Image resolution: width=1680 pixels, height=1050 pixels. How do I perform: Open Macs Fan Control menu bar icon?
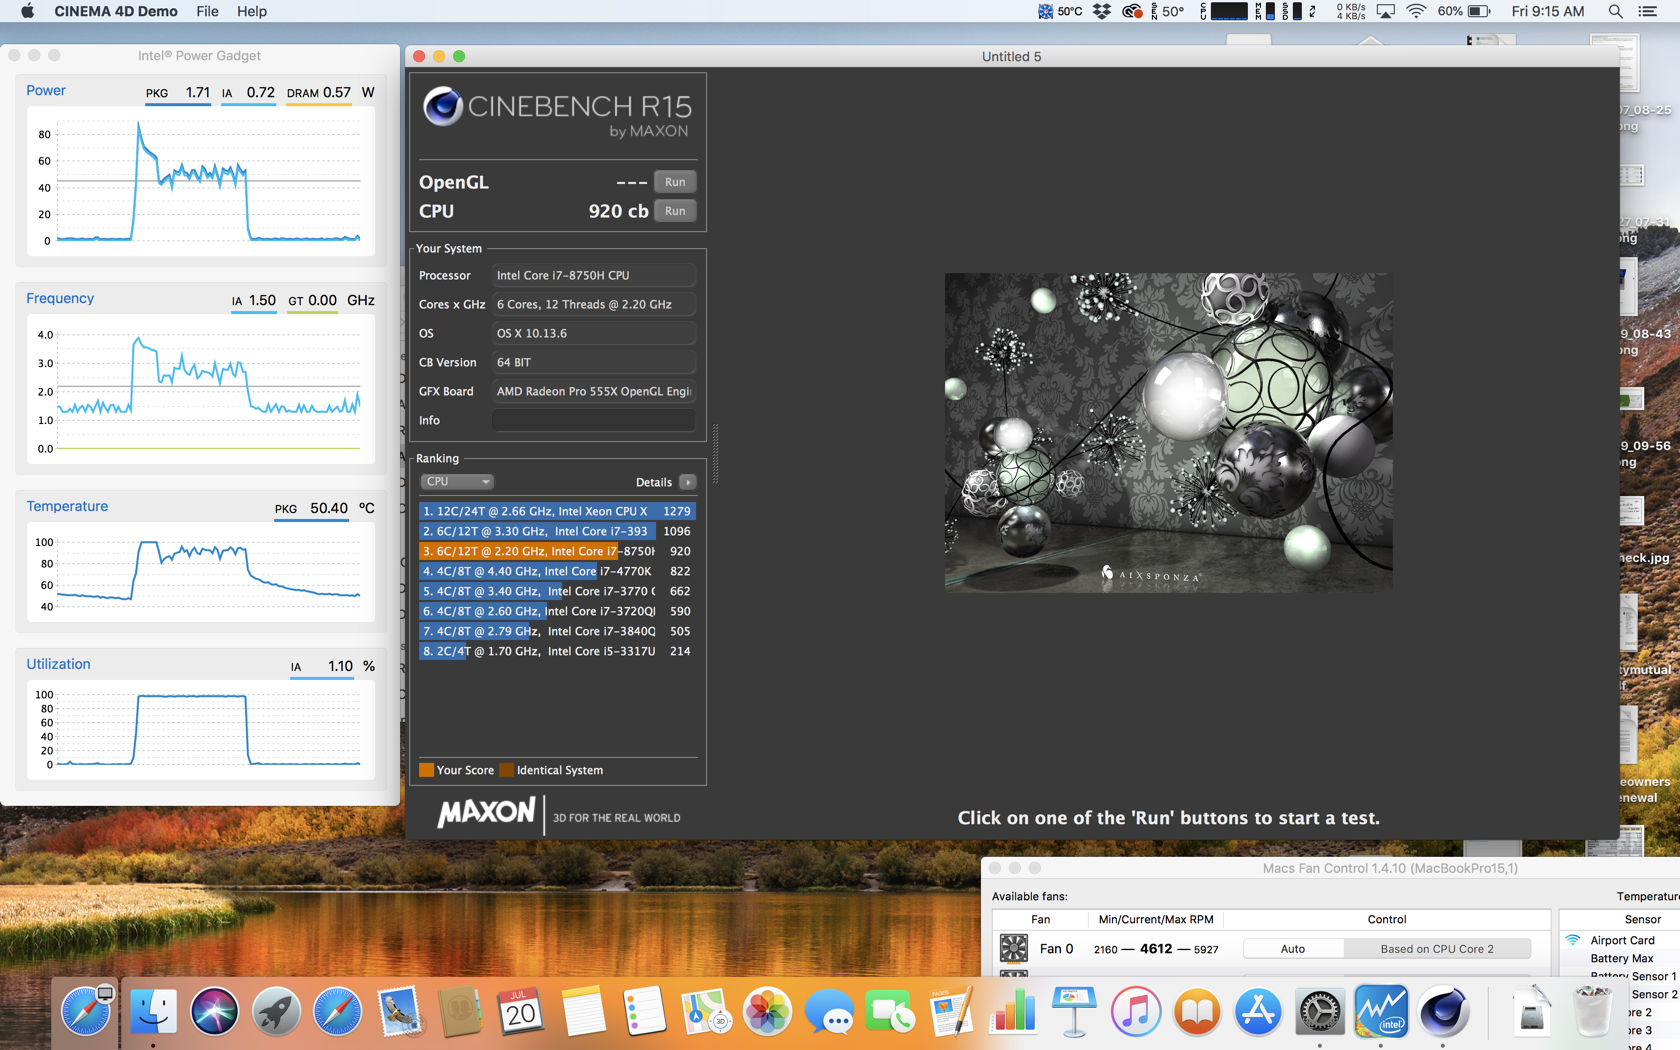(1060, 11)
